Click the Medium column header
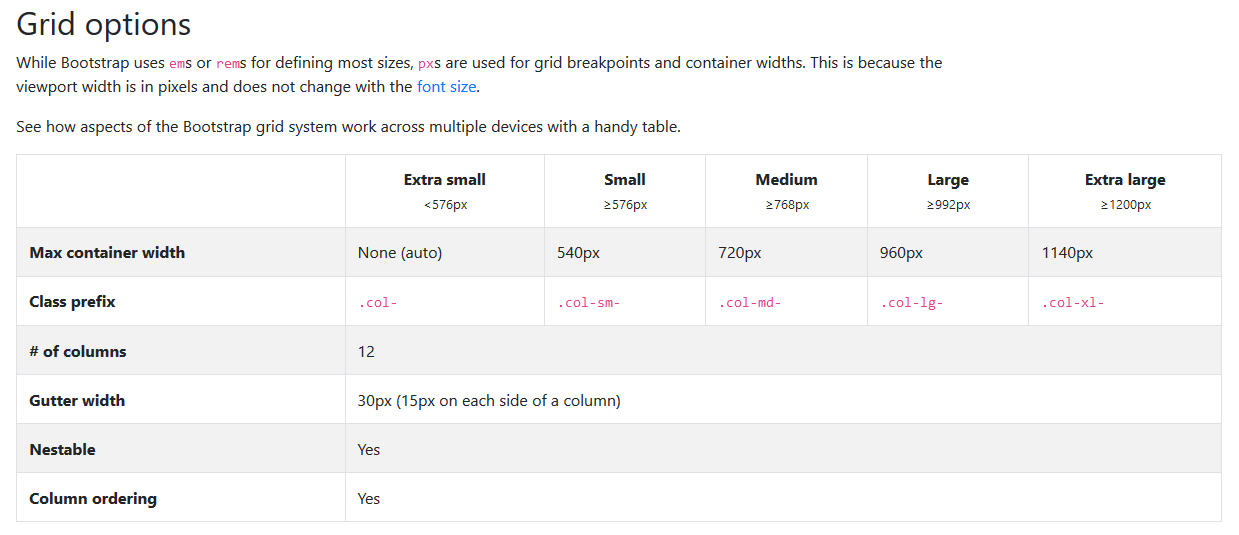 point(786,180)
